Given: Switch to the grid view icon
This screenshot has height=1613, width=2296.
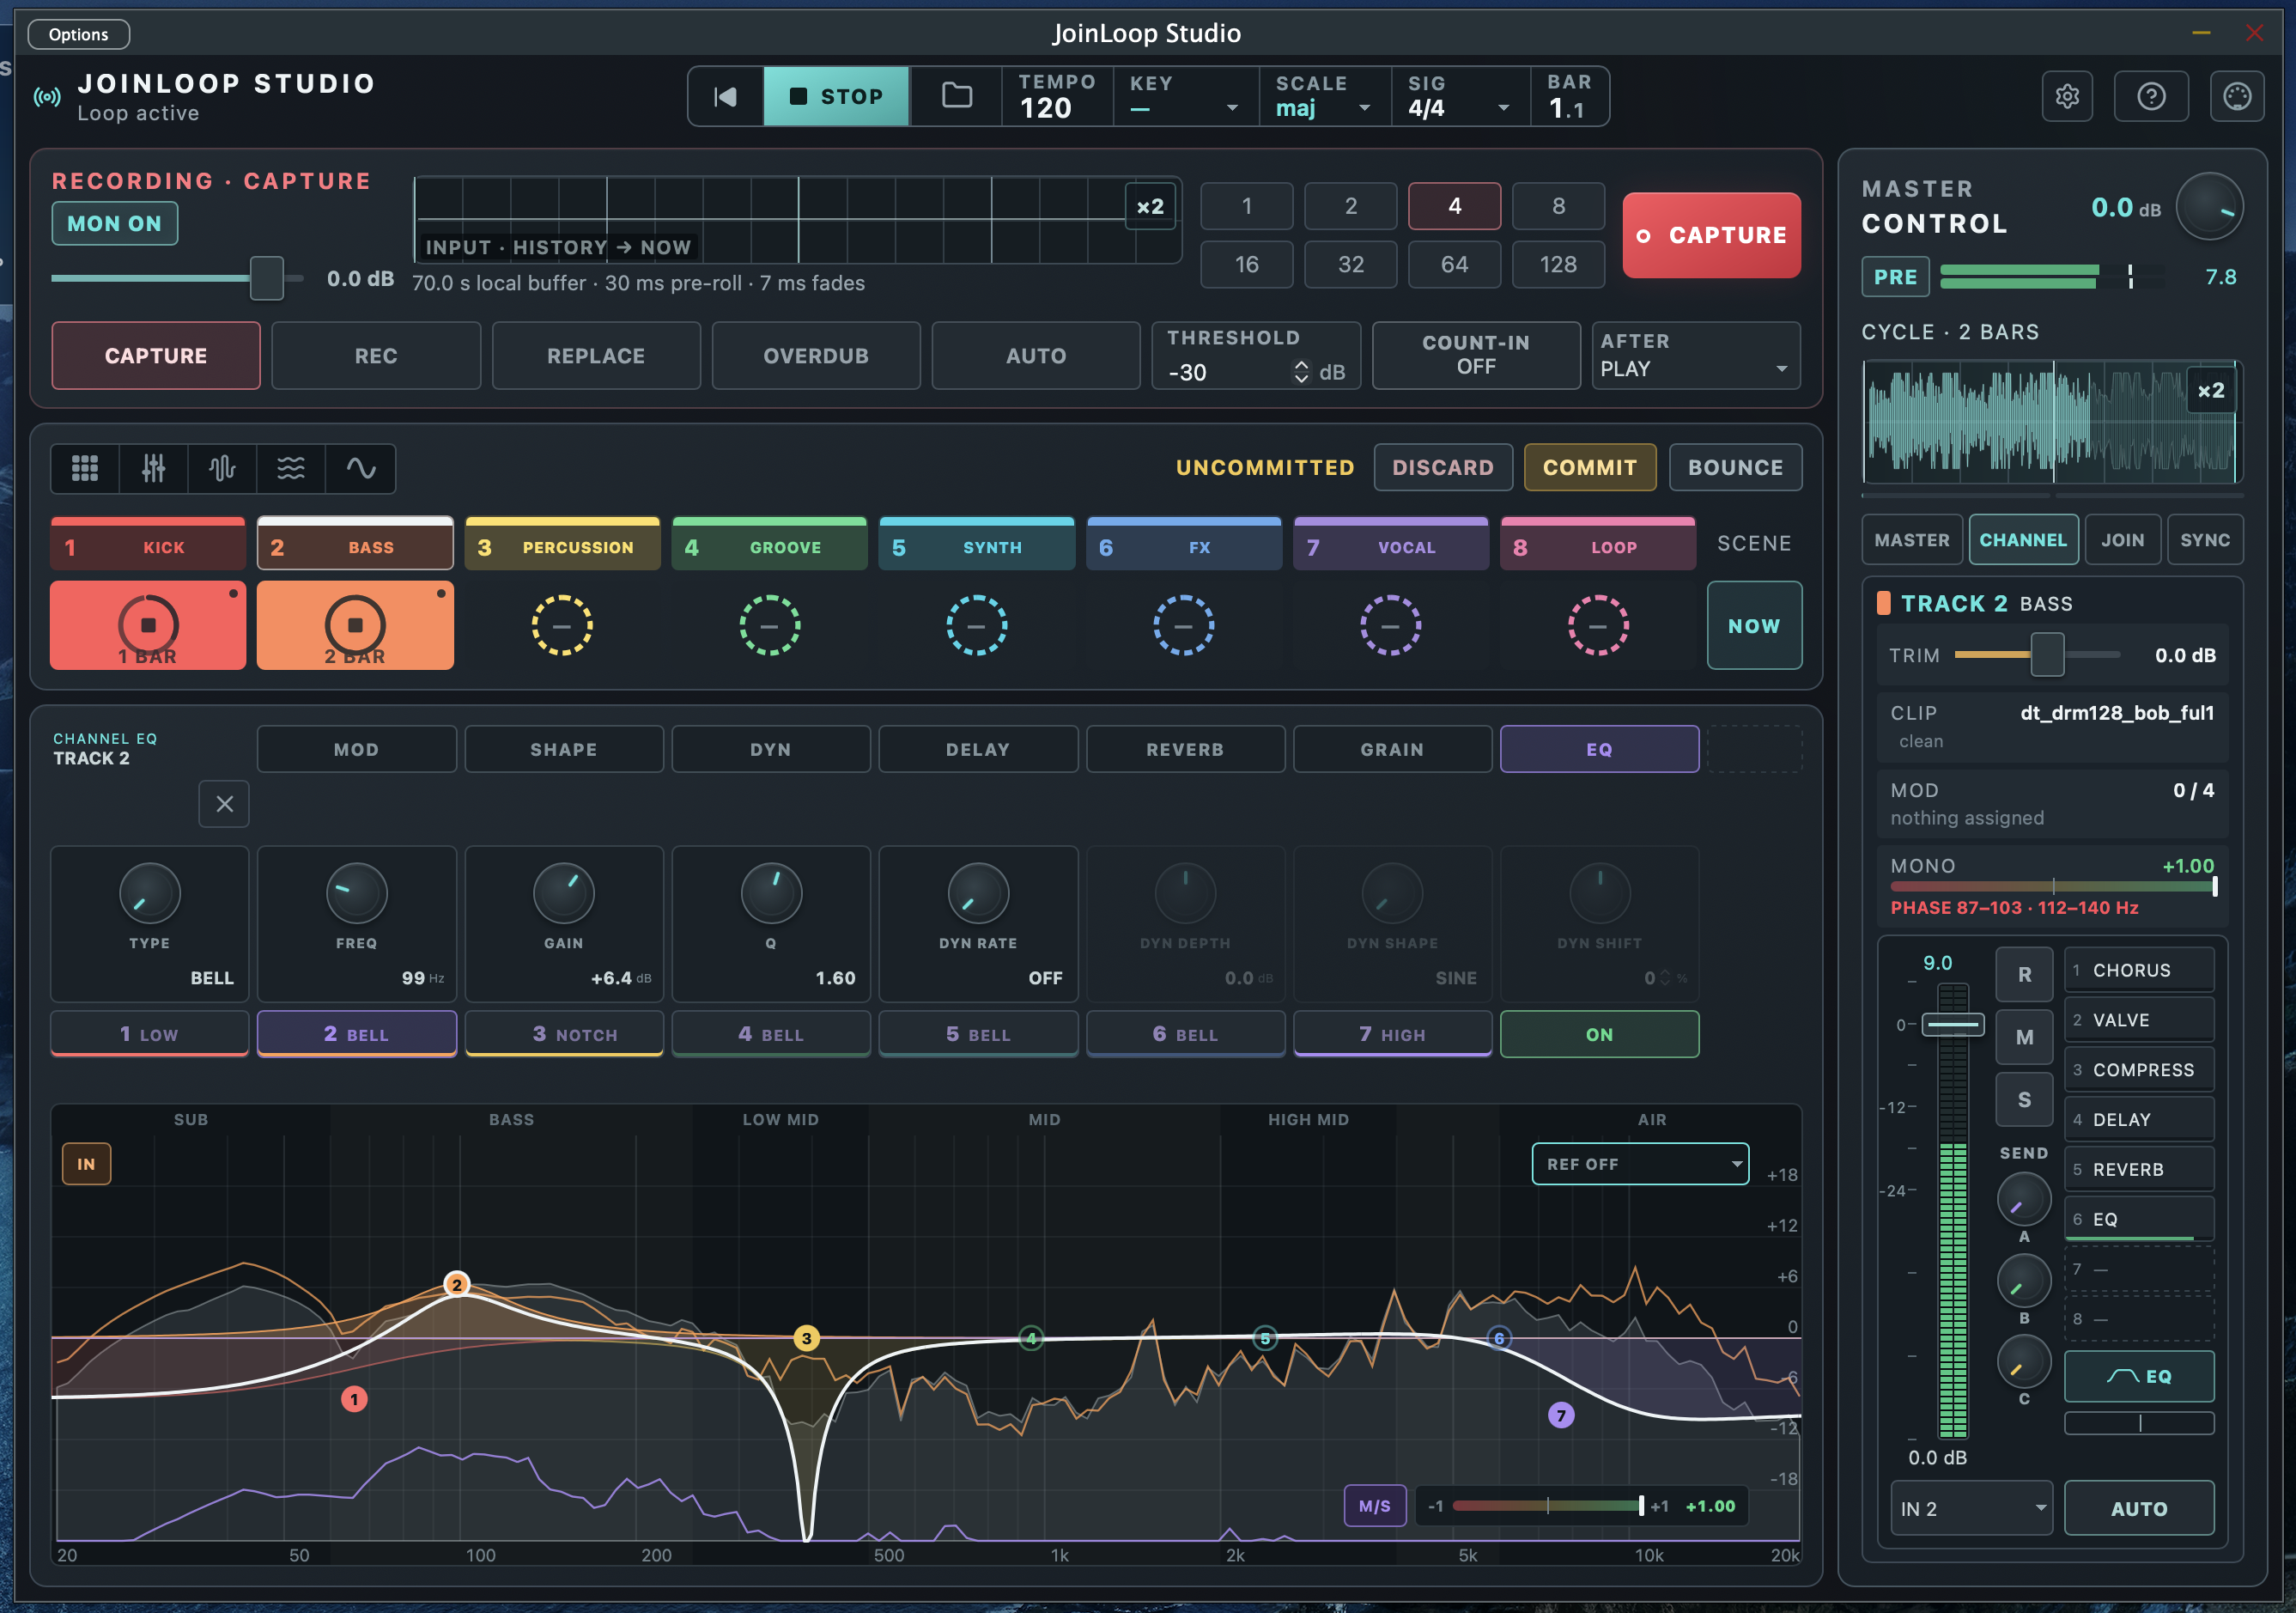Looking at the screenshot, I should 85,468.
